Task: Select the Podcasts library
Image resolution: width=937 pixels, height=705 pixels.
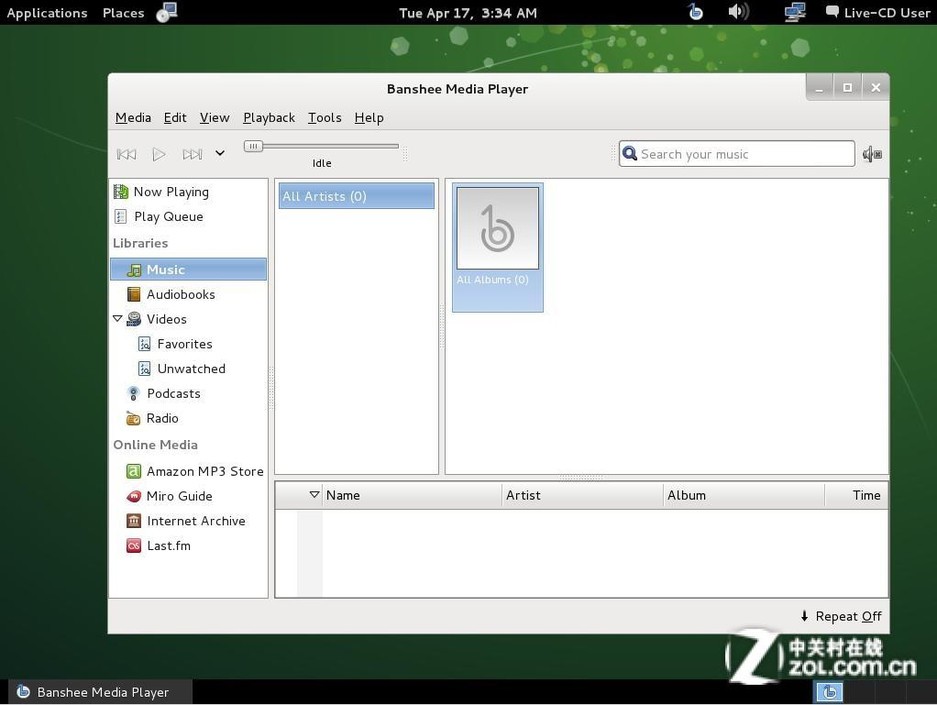Action: tap(173, 394)
